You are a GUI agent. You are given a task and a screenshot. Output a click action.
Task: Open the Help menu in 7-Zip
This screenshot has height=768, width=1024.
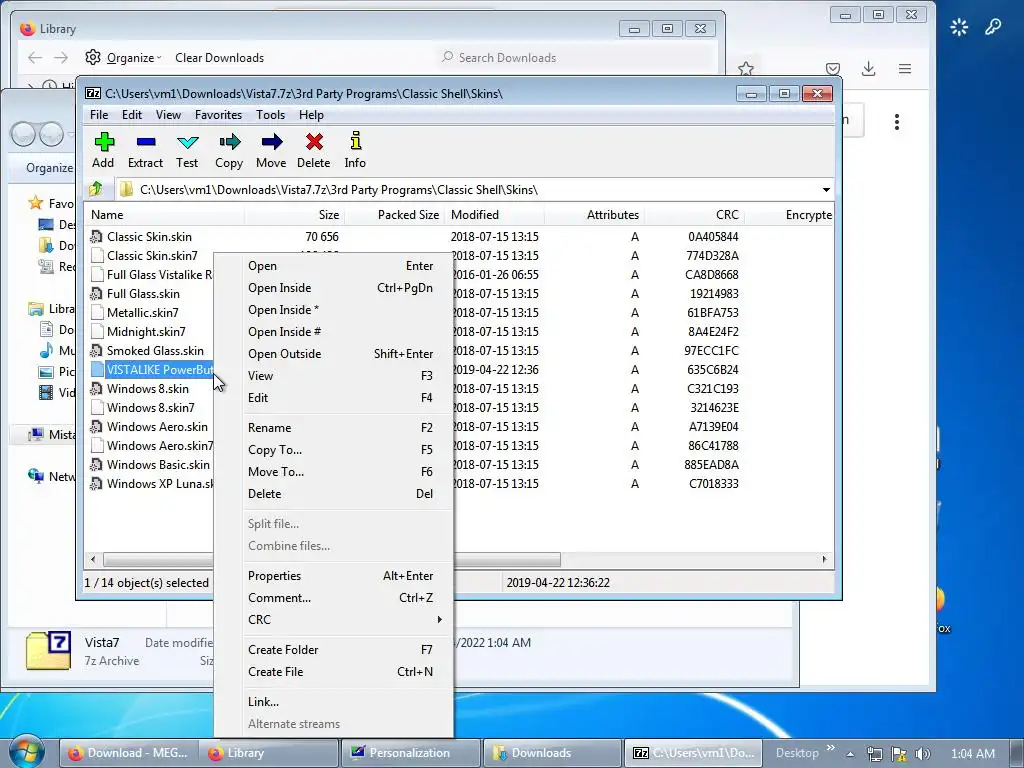[x=312, y=115]
